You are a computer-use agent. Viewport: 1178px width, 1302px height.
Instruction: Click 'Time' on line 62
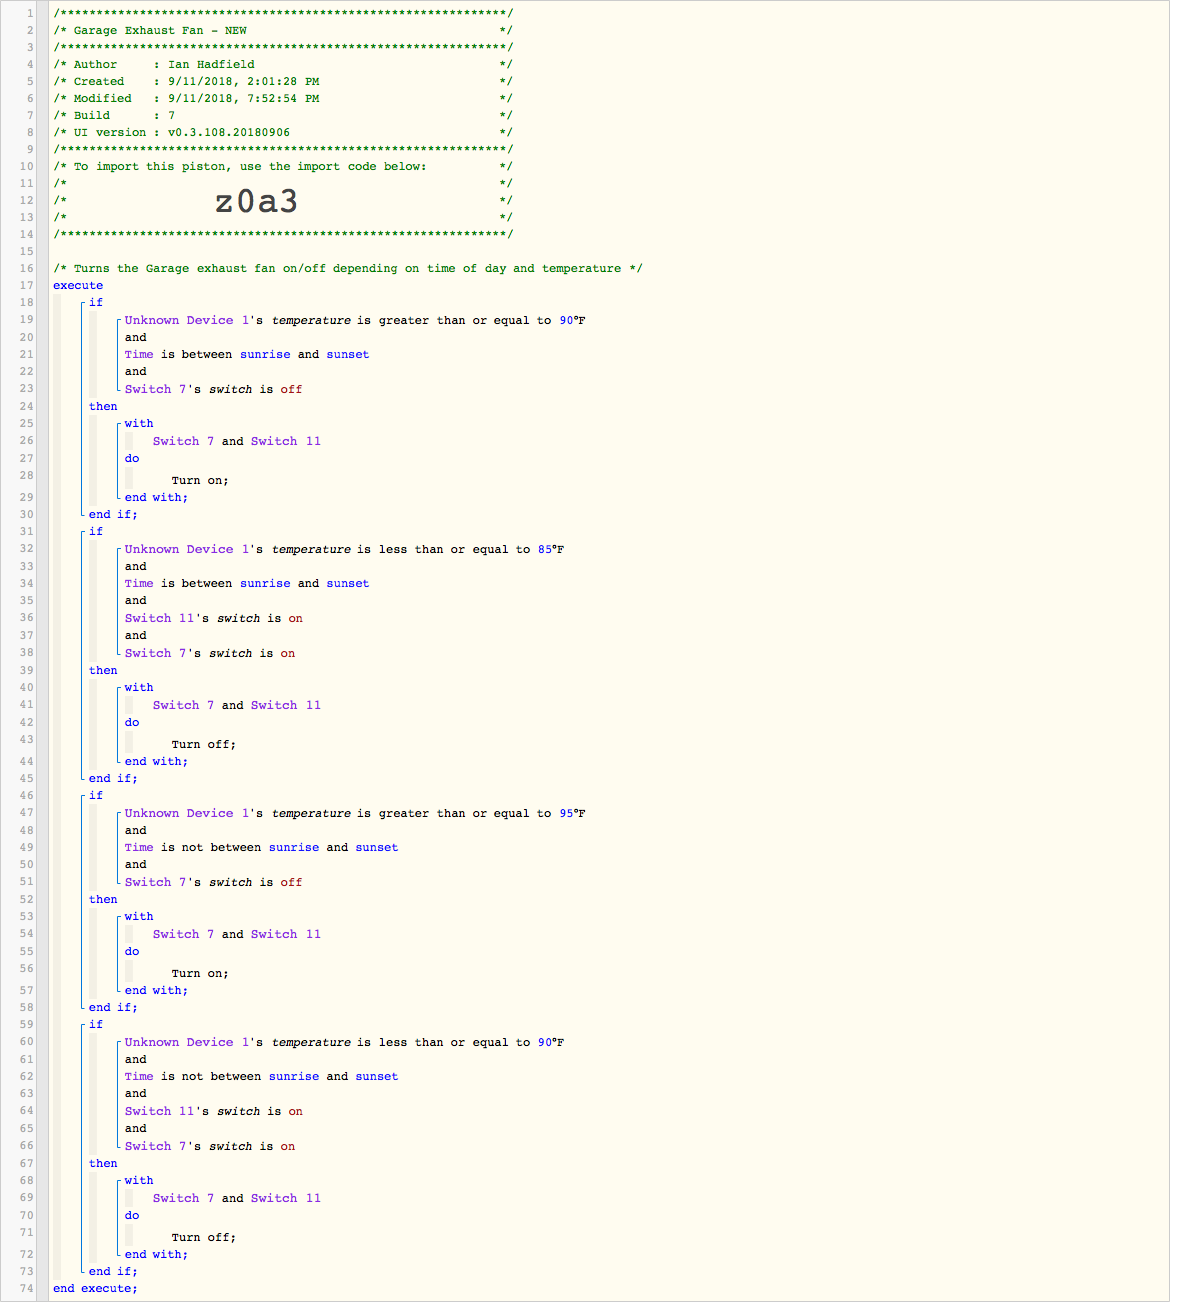click(x=139, y=1076)
